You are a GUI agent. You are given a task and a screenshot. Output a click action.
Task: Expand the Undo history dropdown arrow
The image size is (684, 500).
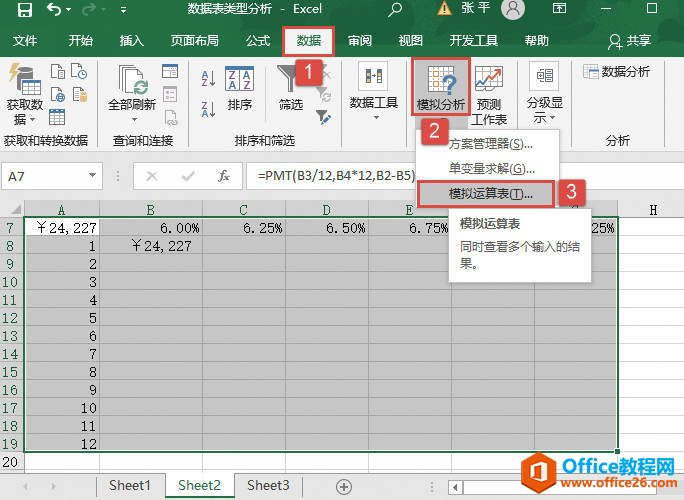click(68, 10)
